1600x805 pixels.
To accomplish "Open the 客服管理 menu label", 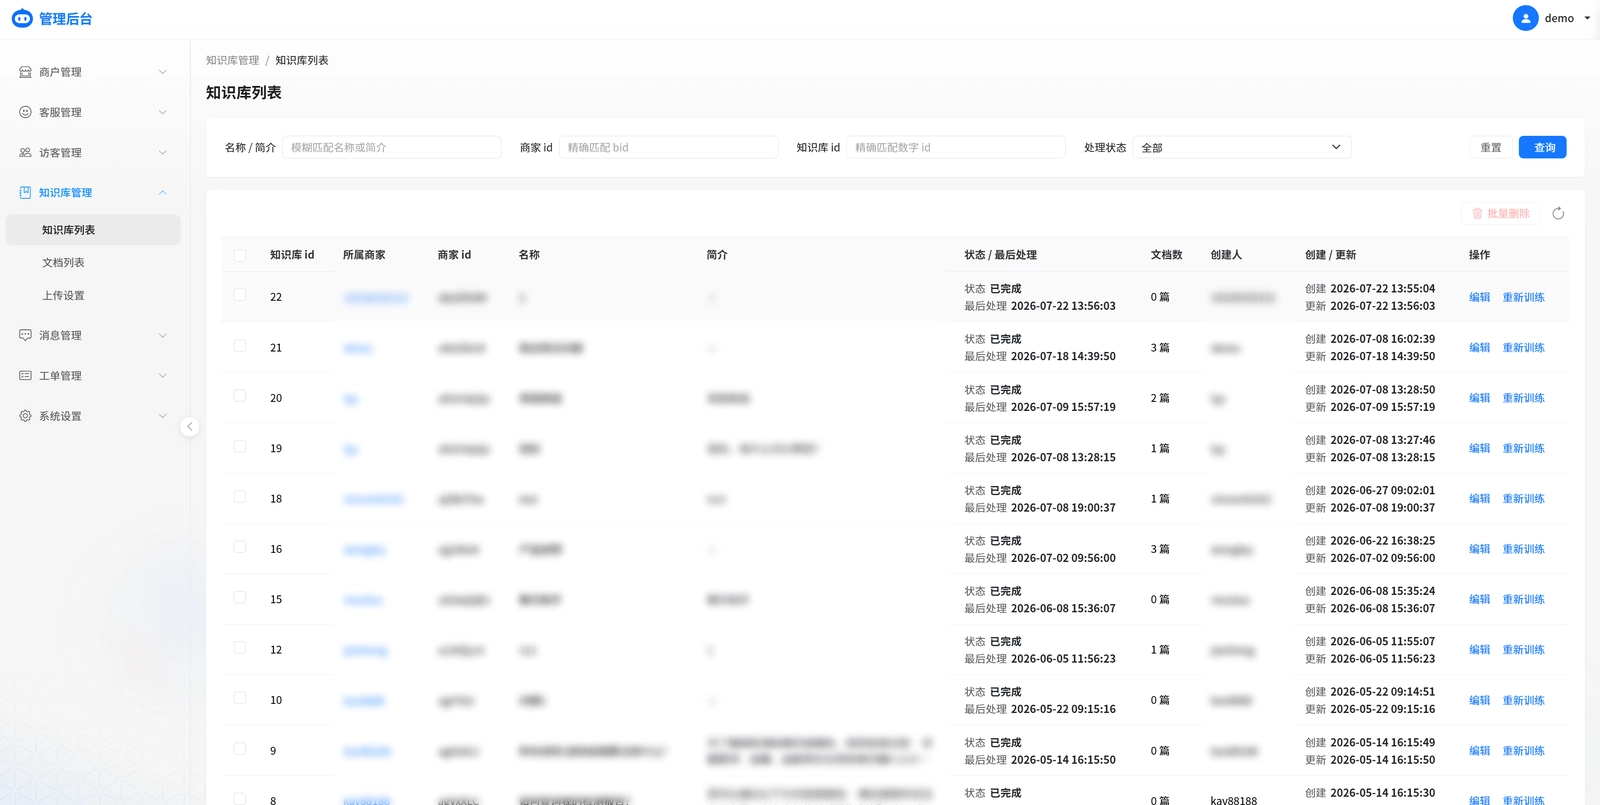I will tap(60, 112).
